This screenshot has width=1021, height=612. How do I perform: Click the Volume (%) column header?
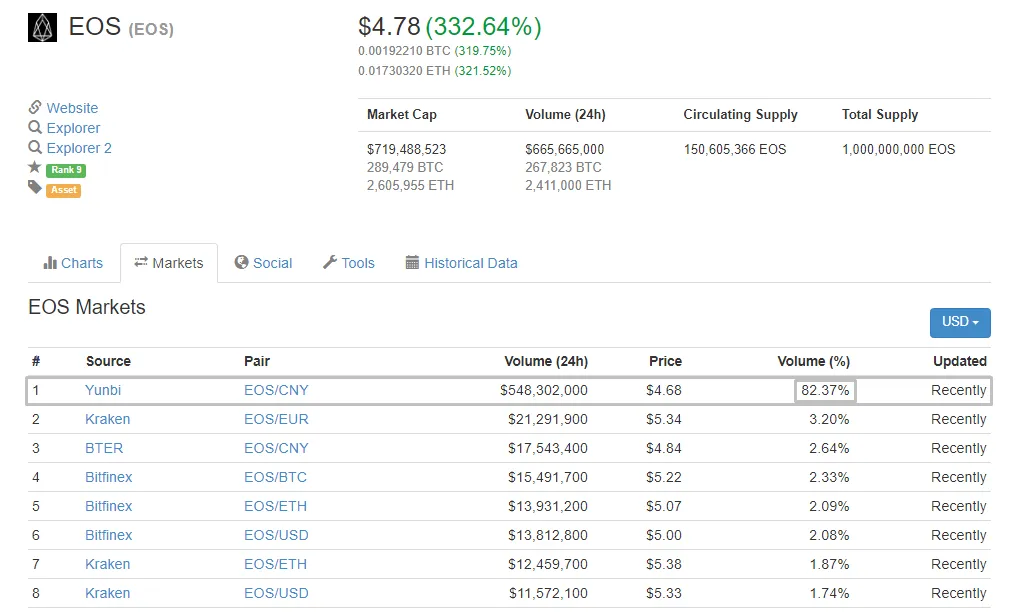point(813,361)
